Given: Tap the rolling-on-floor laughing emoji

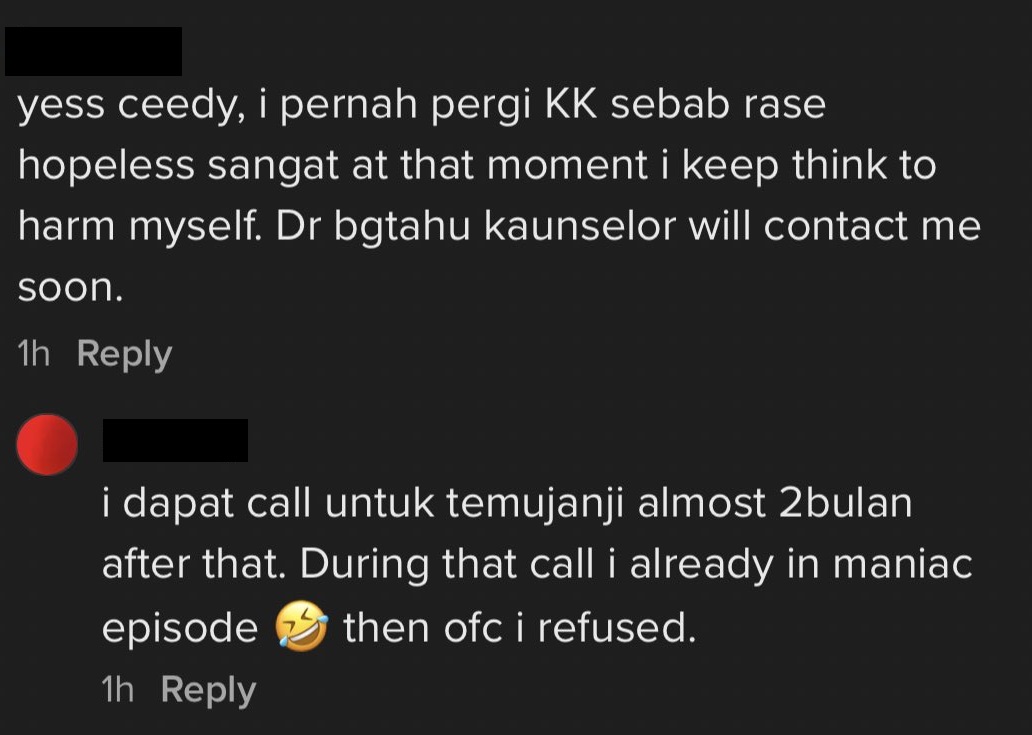Looking at the screenshot, I should 301,626.
